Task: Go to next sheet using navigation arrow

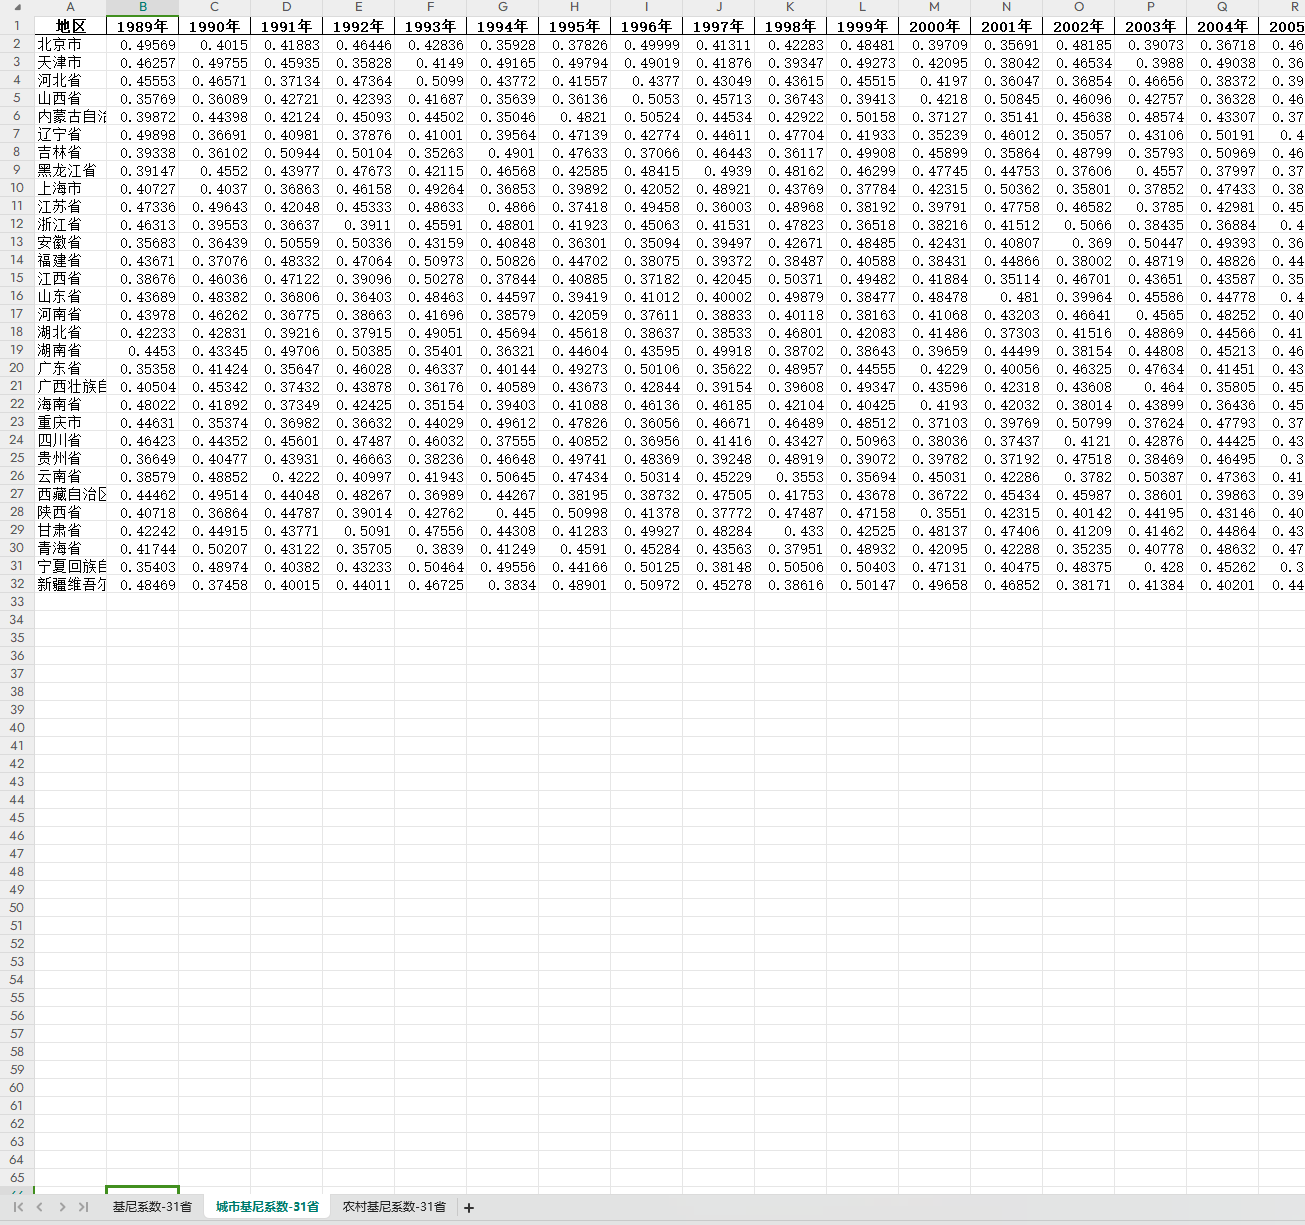Action: pyautogui.click(x=62, y=1207)
